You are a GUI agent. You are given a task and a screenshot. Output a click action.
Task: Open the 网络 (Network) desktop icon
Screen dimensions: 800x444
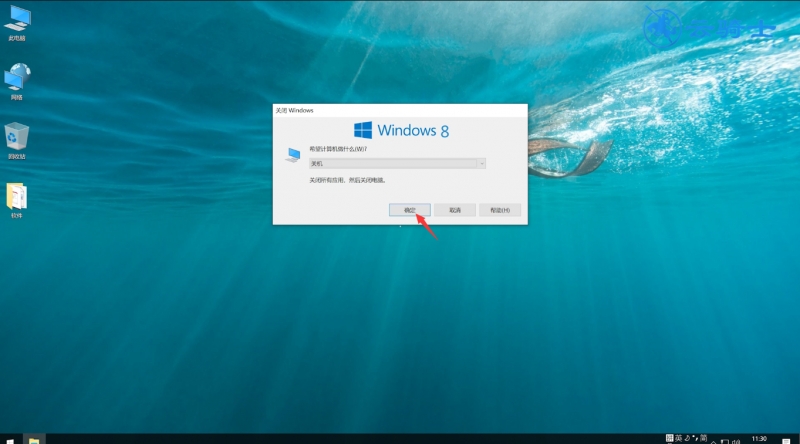click(x=17, y=82)
